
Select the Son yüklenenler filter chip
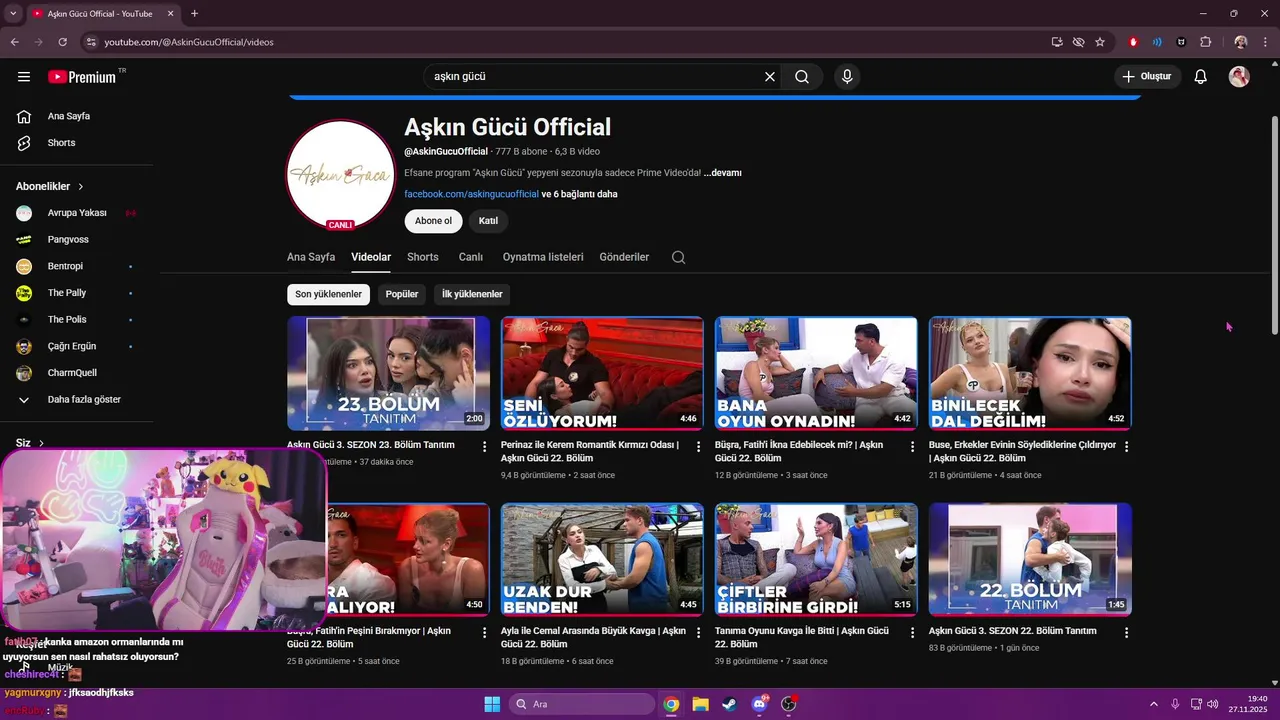point(328,294)
